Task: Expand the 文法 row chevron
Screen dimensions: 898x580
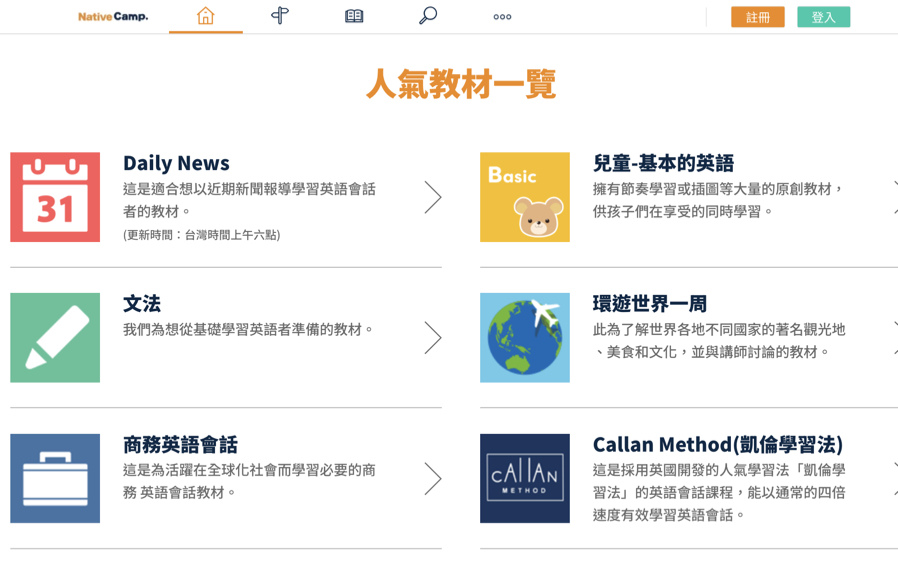Action: click(x=433, y=338)
